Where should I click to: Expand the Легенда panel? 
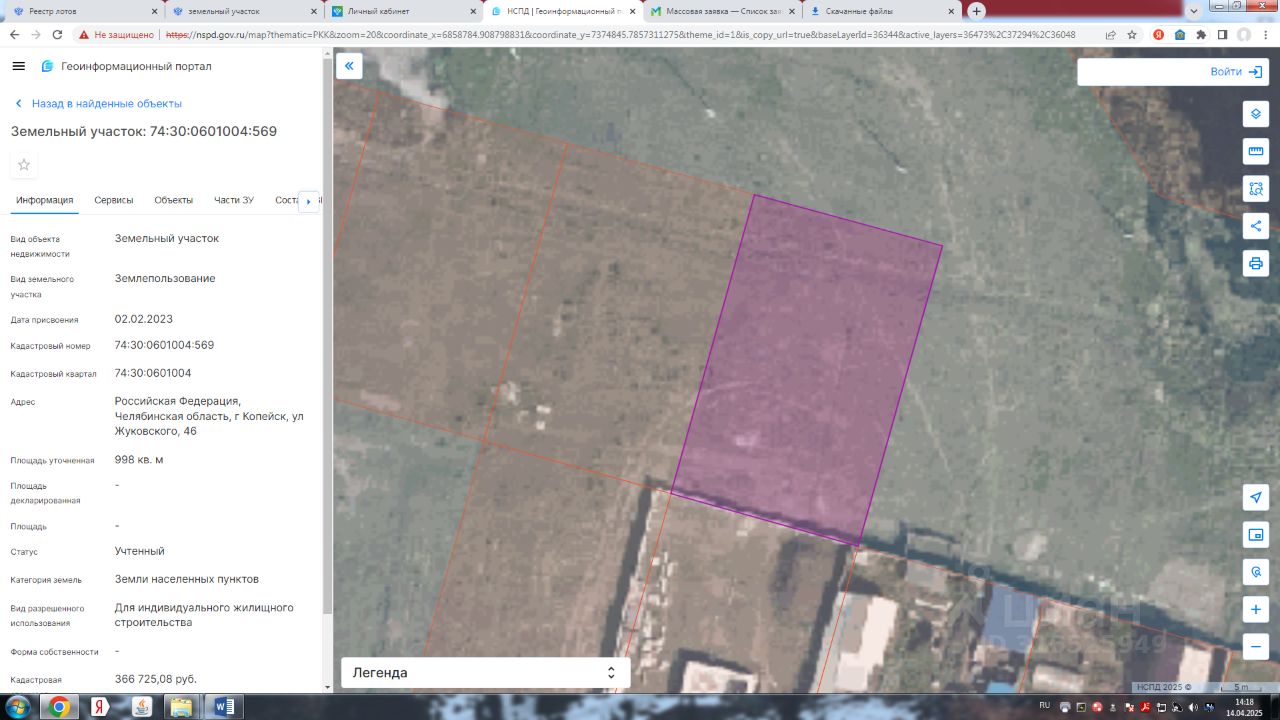(x=486, y=673)
